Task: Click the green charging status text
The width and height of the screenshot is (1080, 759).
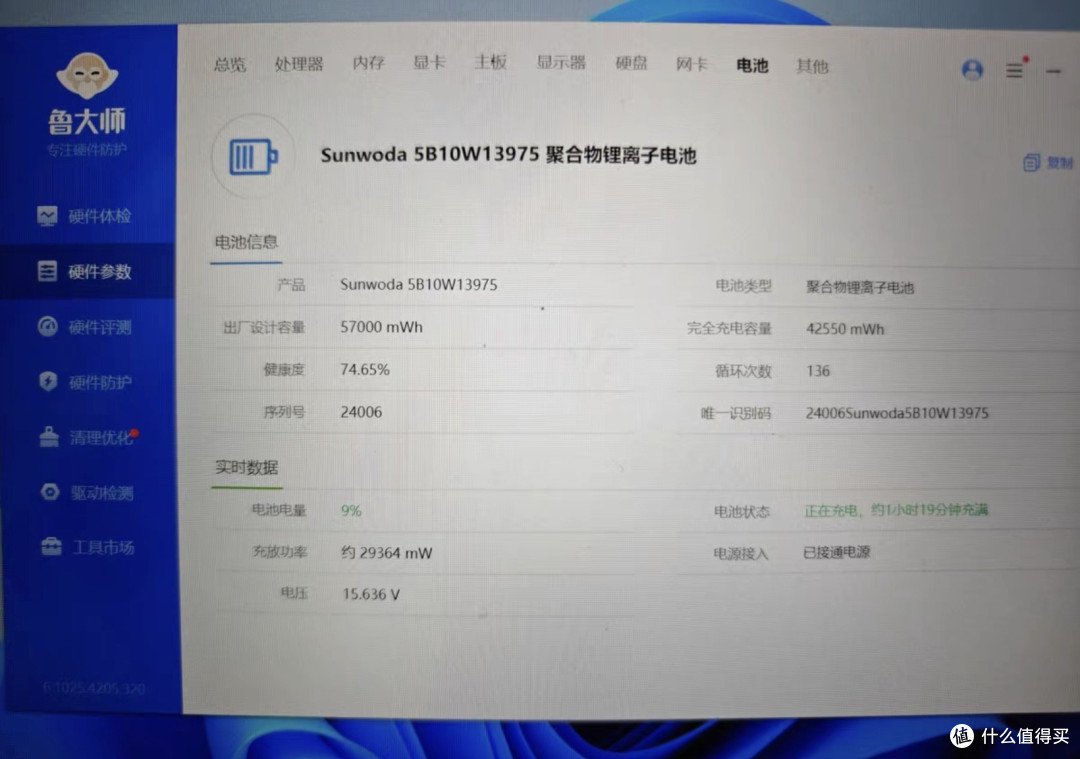Action: (x=896, y=510)
